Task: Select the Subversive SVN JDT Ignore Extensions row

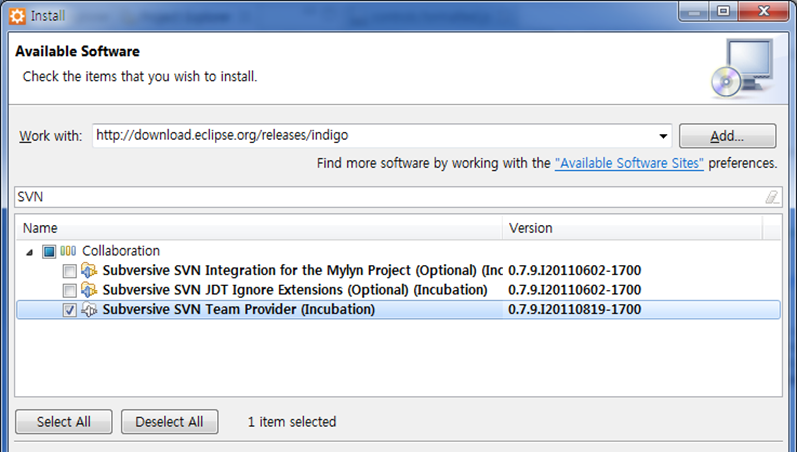Action: pyautogui.click(x=398, y=290)
